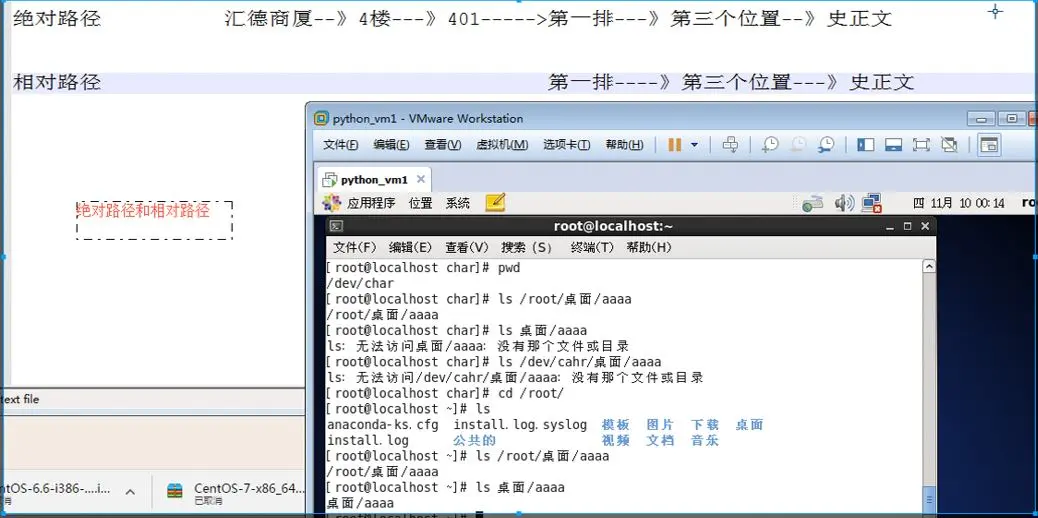This screenshot has width=1038, height=518.
Task: Revert to snapshot clock icon (greyed)
Action: tap(798, 144)
